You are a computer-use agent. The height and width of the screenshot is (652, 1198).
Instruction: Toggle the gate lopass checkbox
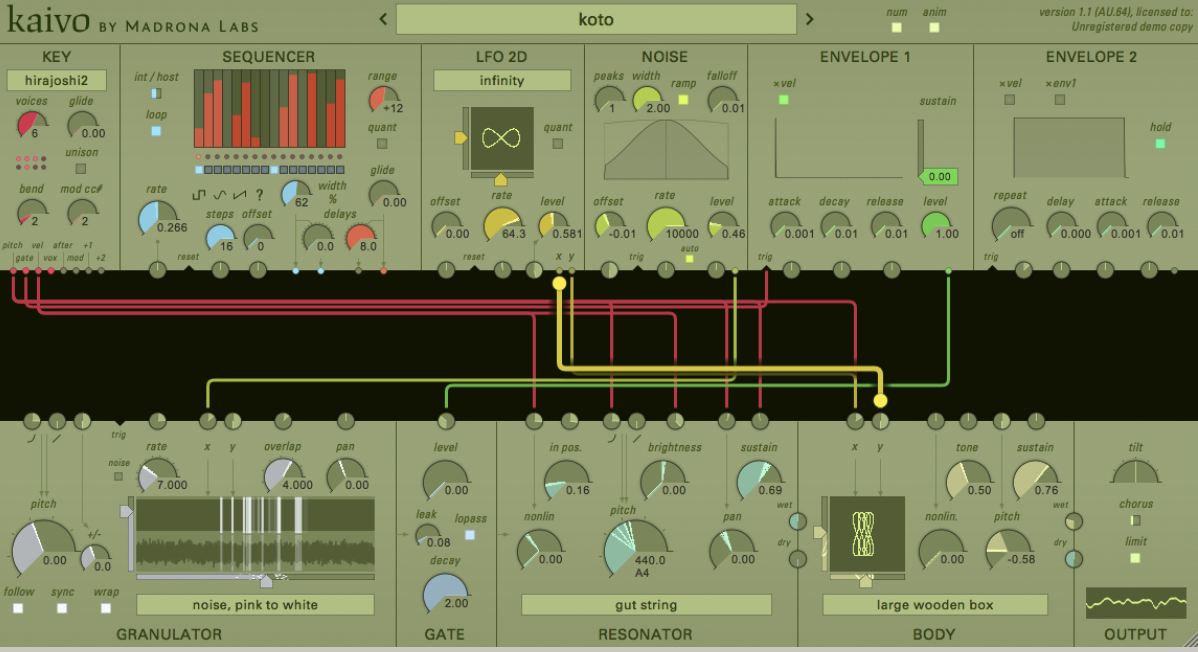click(x=470, y=535)
